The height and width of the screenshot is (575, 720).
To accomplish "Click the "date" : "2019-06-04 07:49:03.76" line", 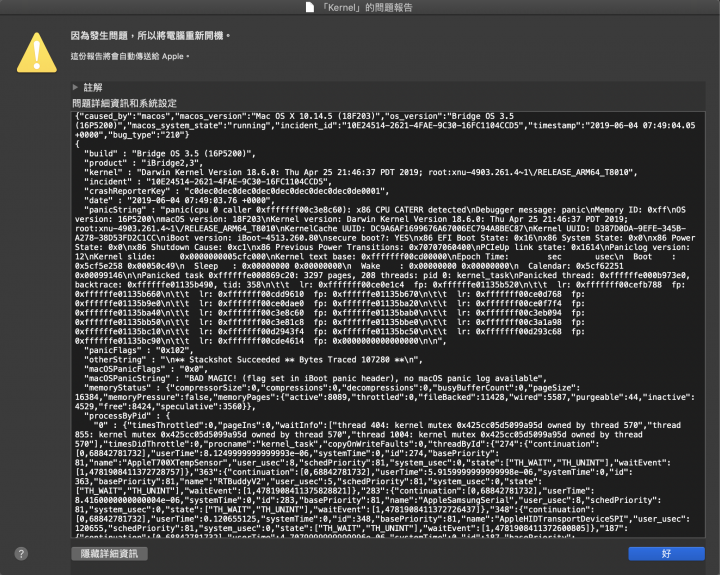I will coord(179,200).
